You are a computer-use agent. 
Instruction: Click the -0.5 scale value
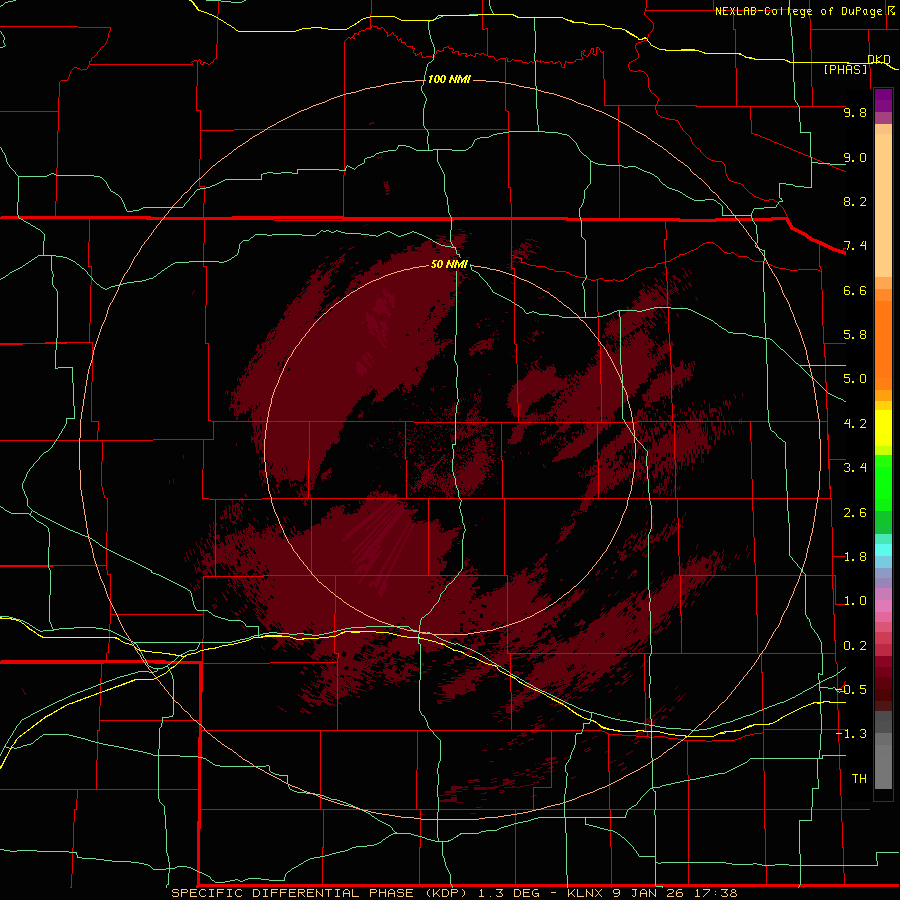point(852,690)
